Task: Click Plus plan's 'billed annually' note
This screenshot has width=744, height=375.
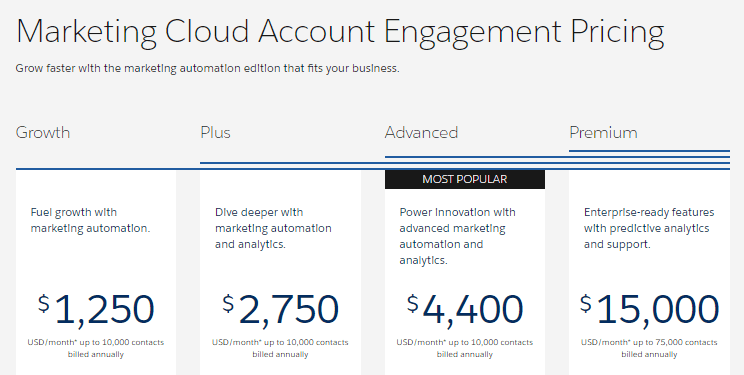Action: pos(280,354)
